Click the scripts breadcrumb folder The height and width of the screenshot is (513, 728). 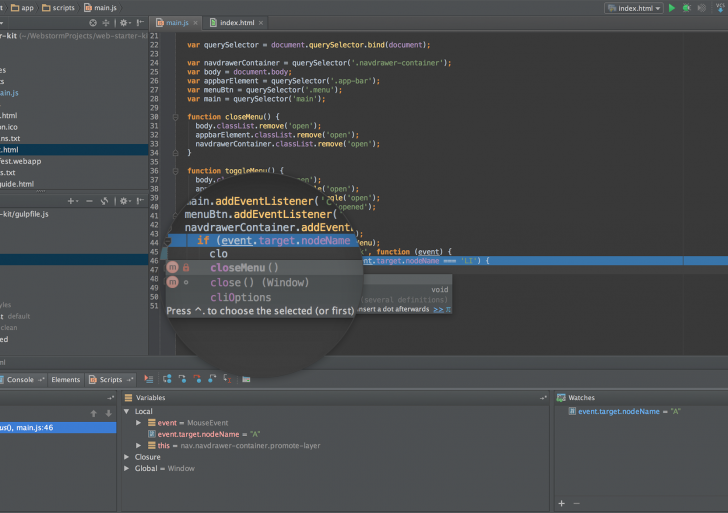62,7
